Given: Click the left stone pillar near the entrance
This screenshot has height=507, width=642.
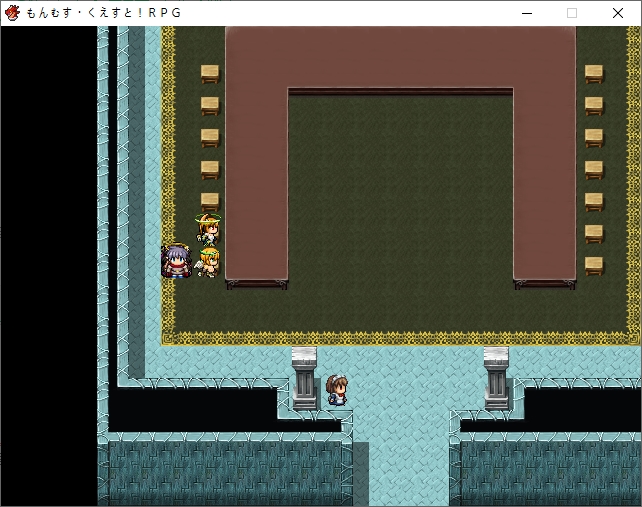Looking at the screenshot, I should pyautogui.click(x=304, y=378).
